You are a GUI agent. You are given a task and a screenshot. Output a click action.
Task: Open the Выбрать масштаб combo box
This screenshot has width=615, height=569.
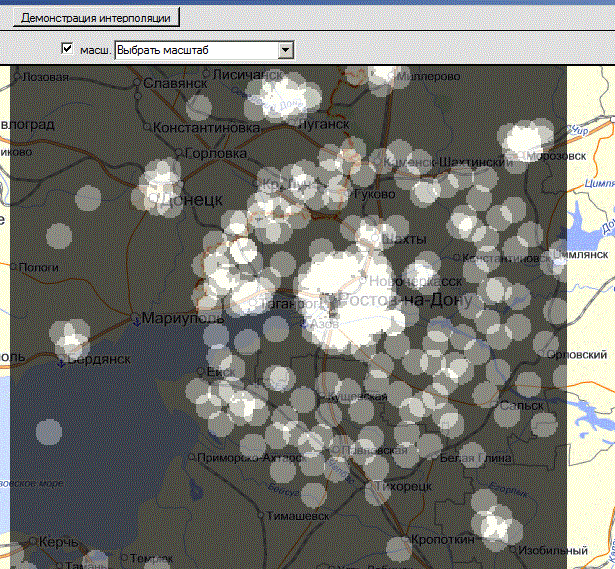195,50
